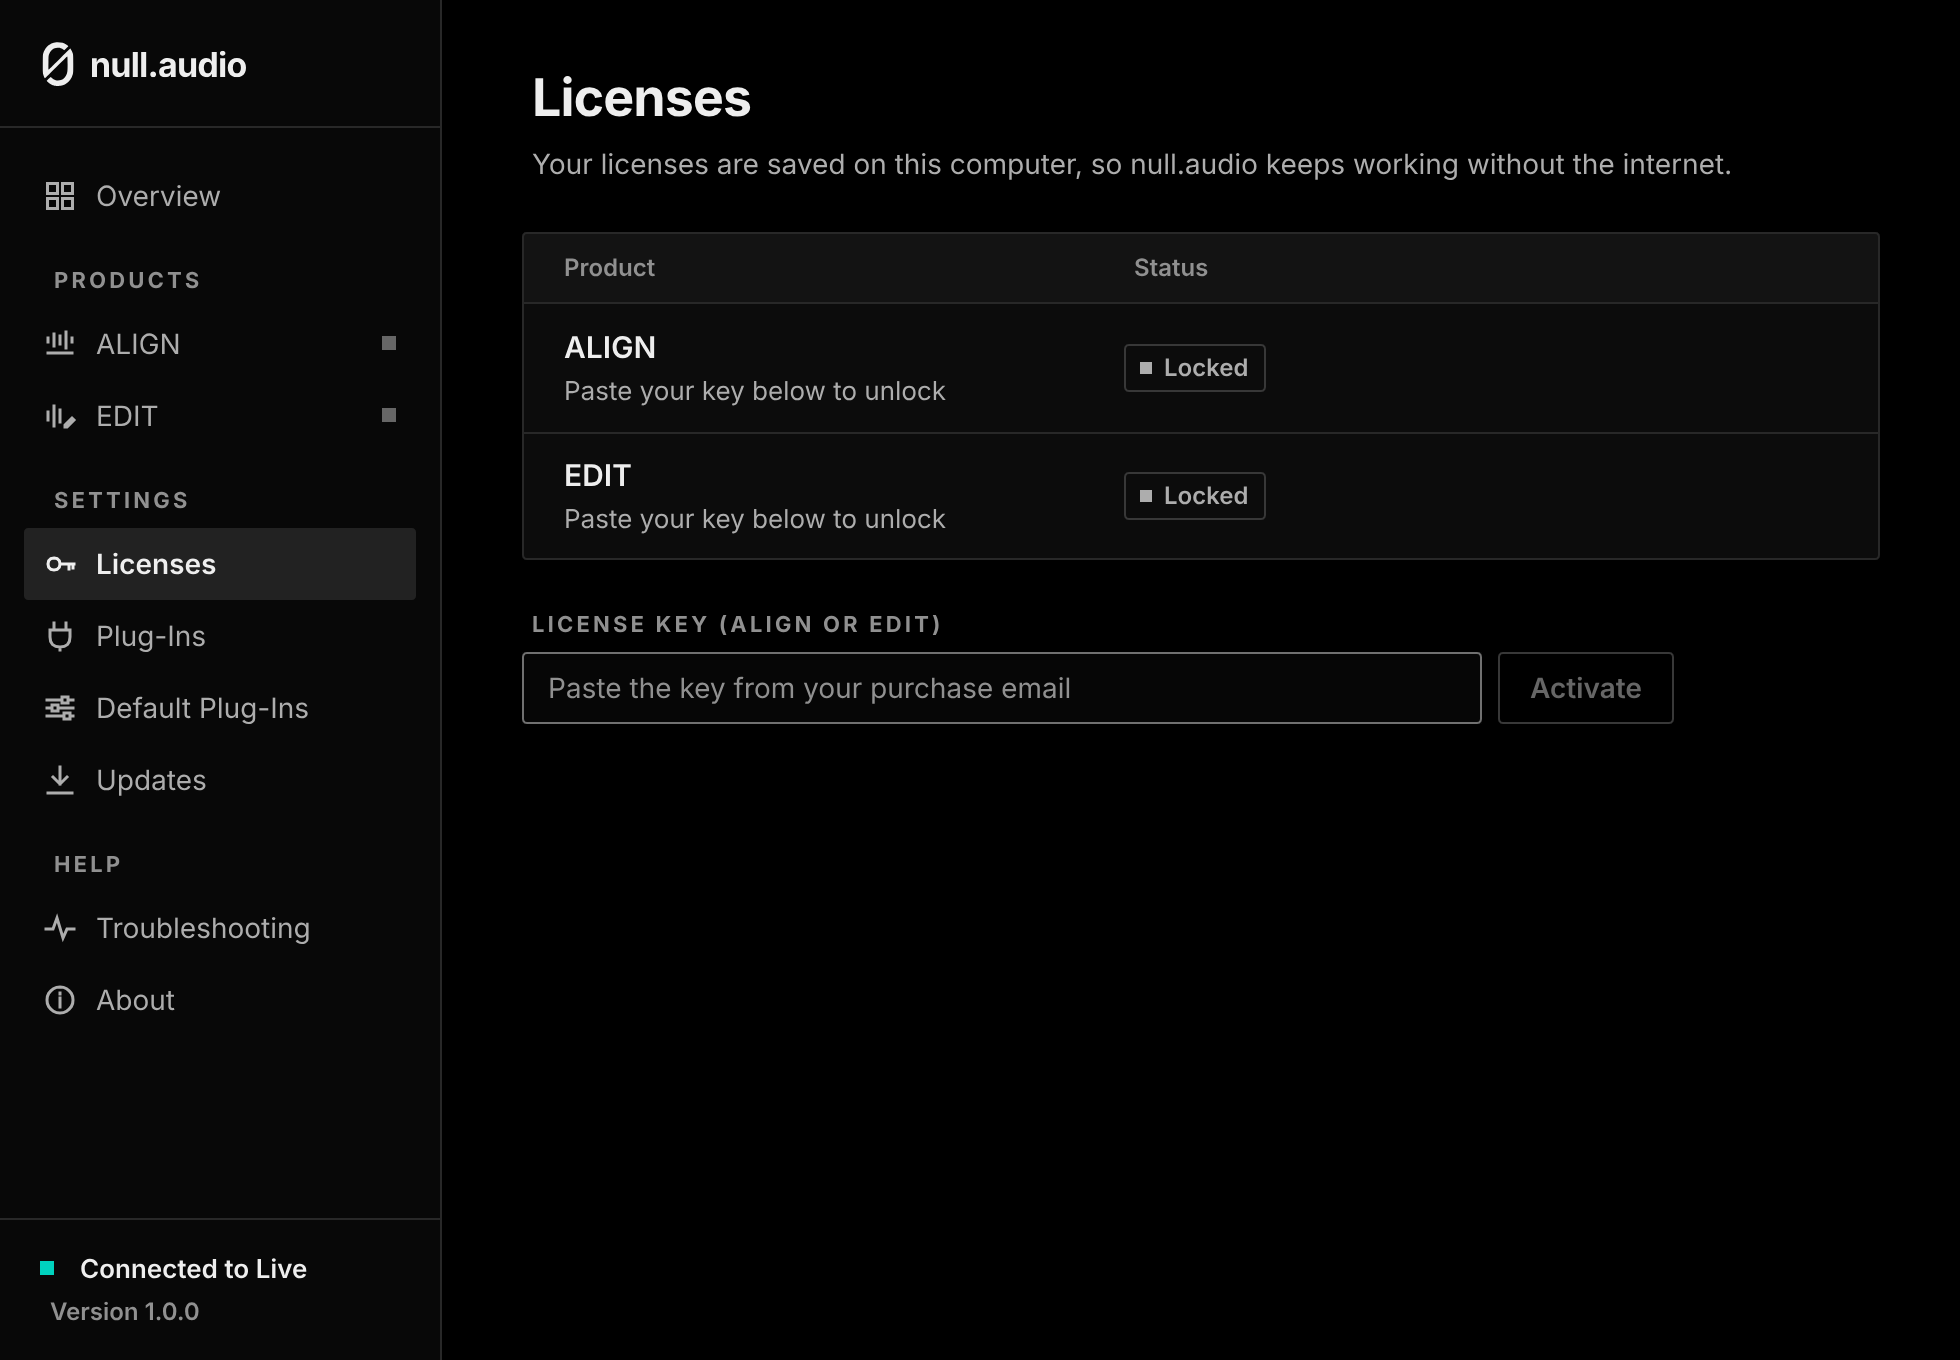This screenshot has height=1360, width=1960.
Task: Click the Status column header
Action: (1170, 267)
